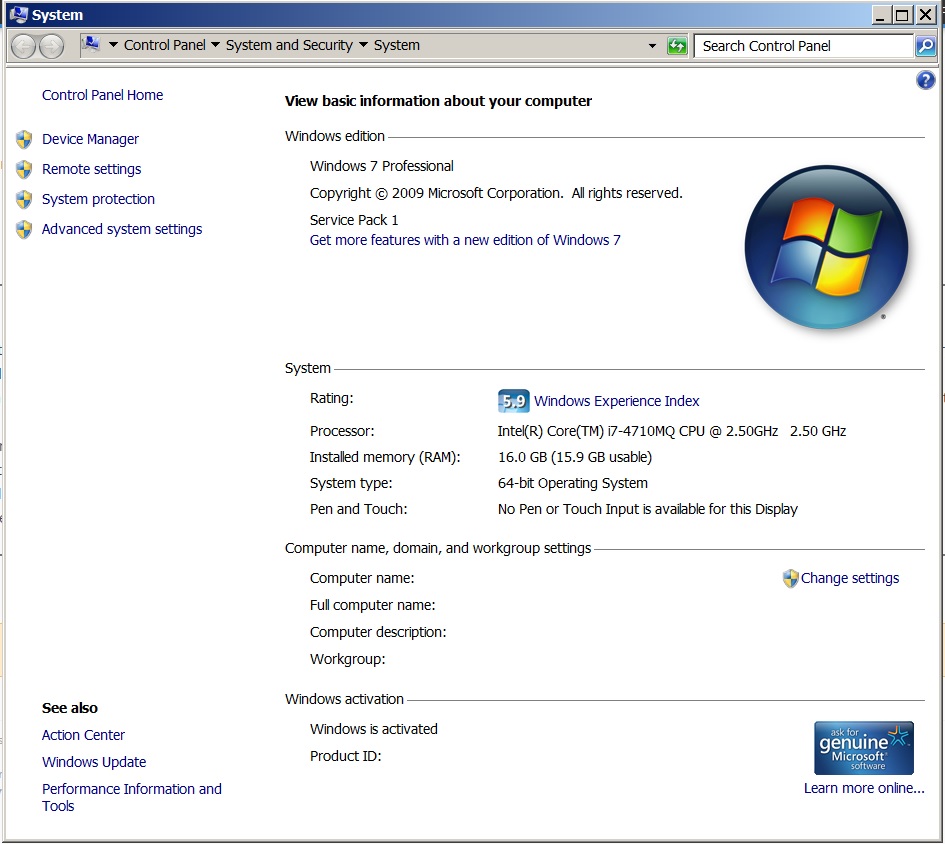Click the Forward navigation arrow
The image size is (945, 844).
coord(51,46)
